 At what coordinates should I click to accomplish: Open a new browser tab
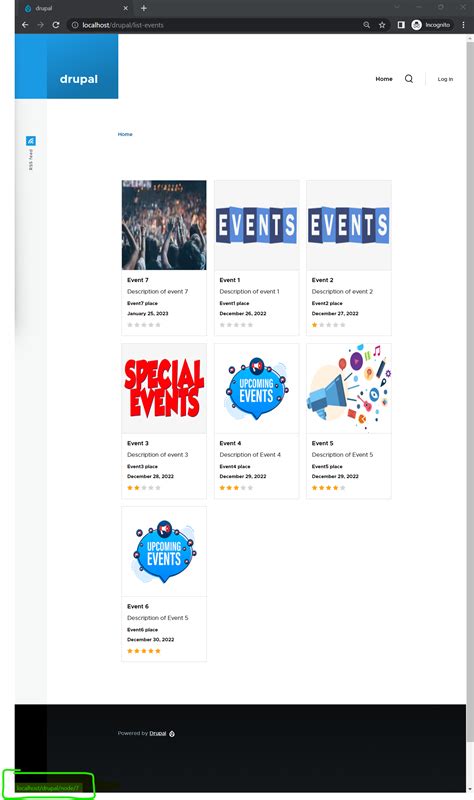pos(143,8)
